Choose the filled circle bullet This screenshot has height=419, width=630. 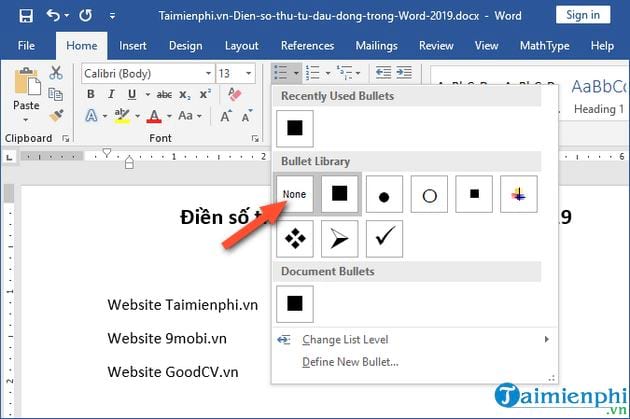384,194
